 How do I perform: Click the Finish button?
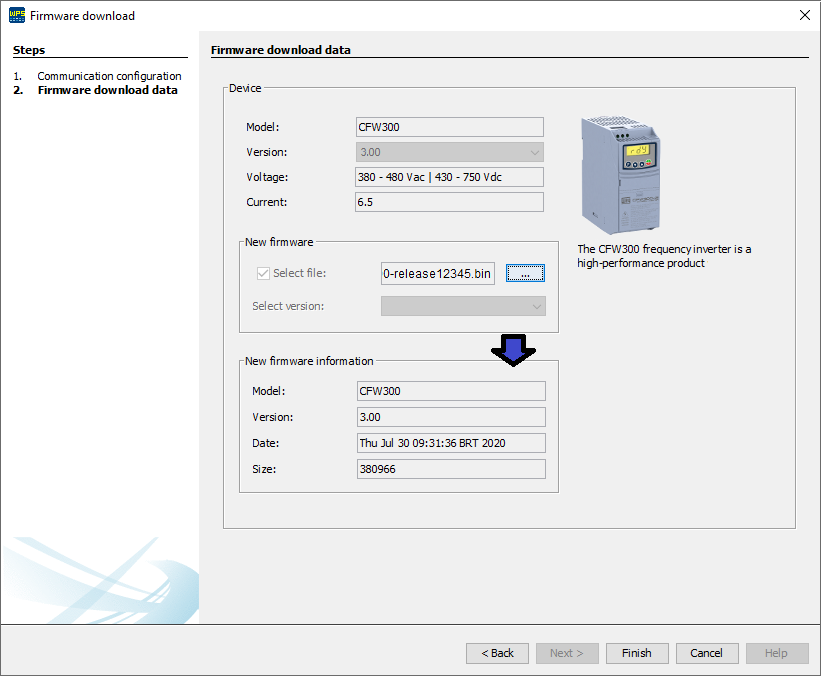point(637,653)
